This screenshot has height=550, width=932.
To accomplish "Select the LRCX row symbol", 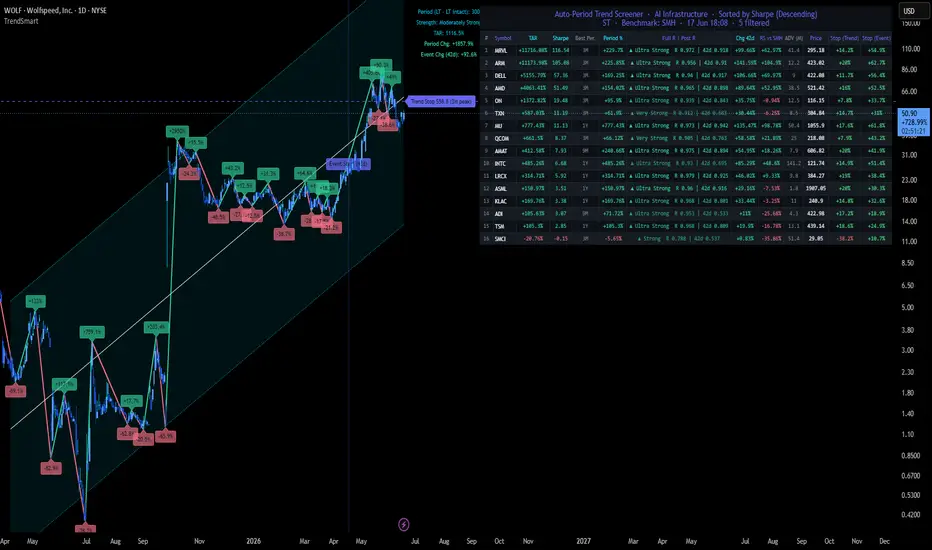I will pos(501,176).
